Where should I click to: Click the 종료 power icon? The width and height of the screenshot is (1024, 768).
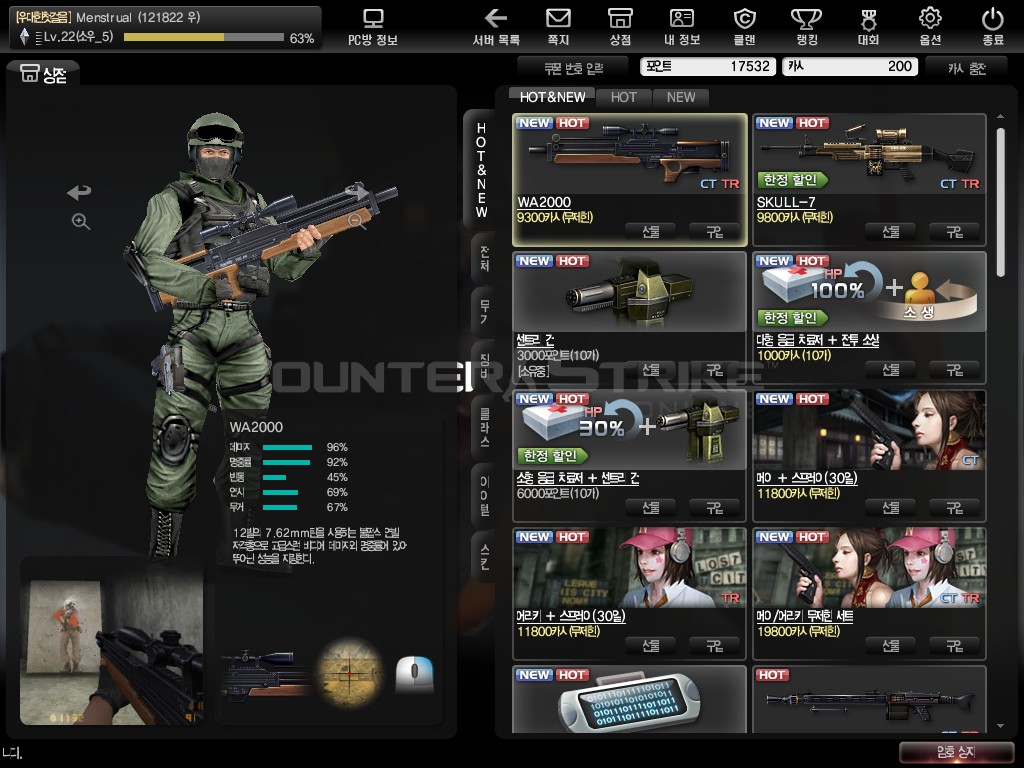coord(993,27)
